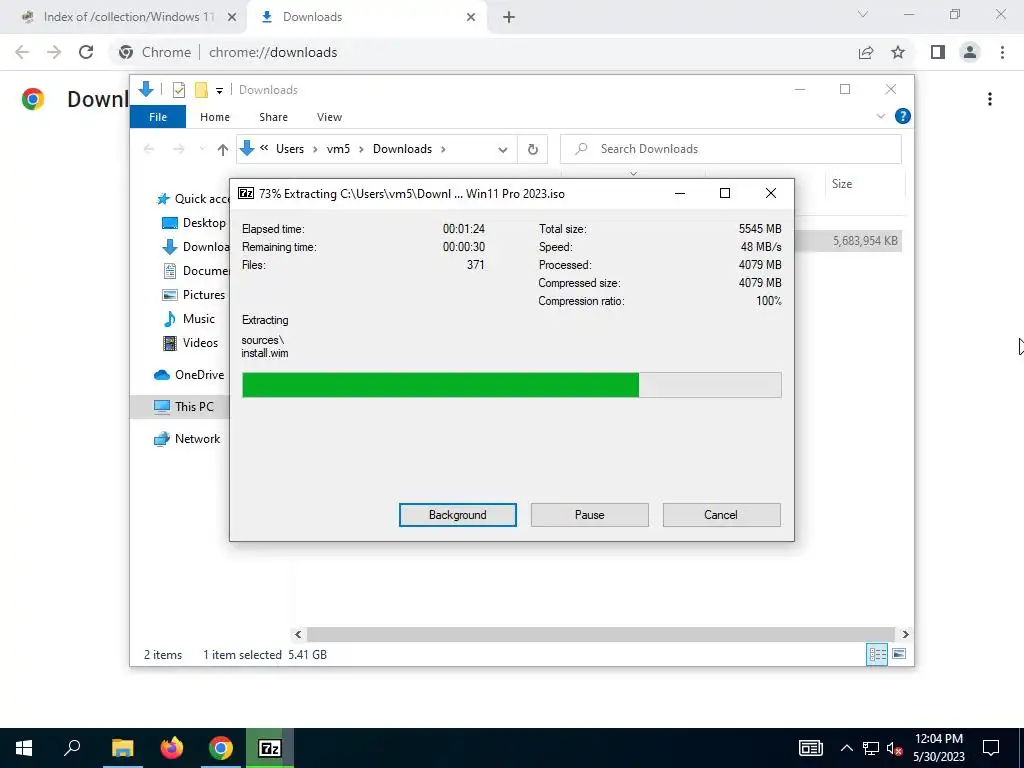1024x768 pixels.
Task: Open taskbar search
Action: coord(72,748)
